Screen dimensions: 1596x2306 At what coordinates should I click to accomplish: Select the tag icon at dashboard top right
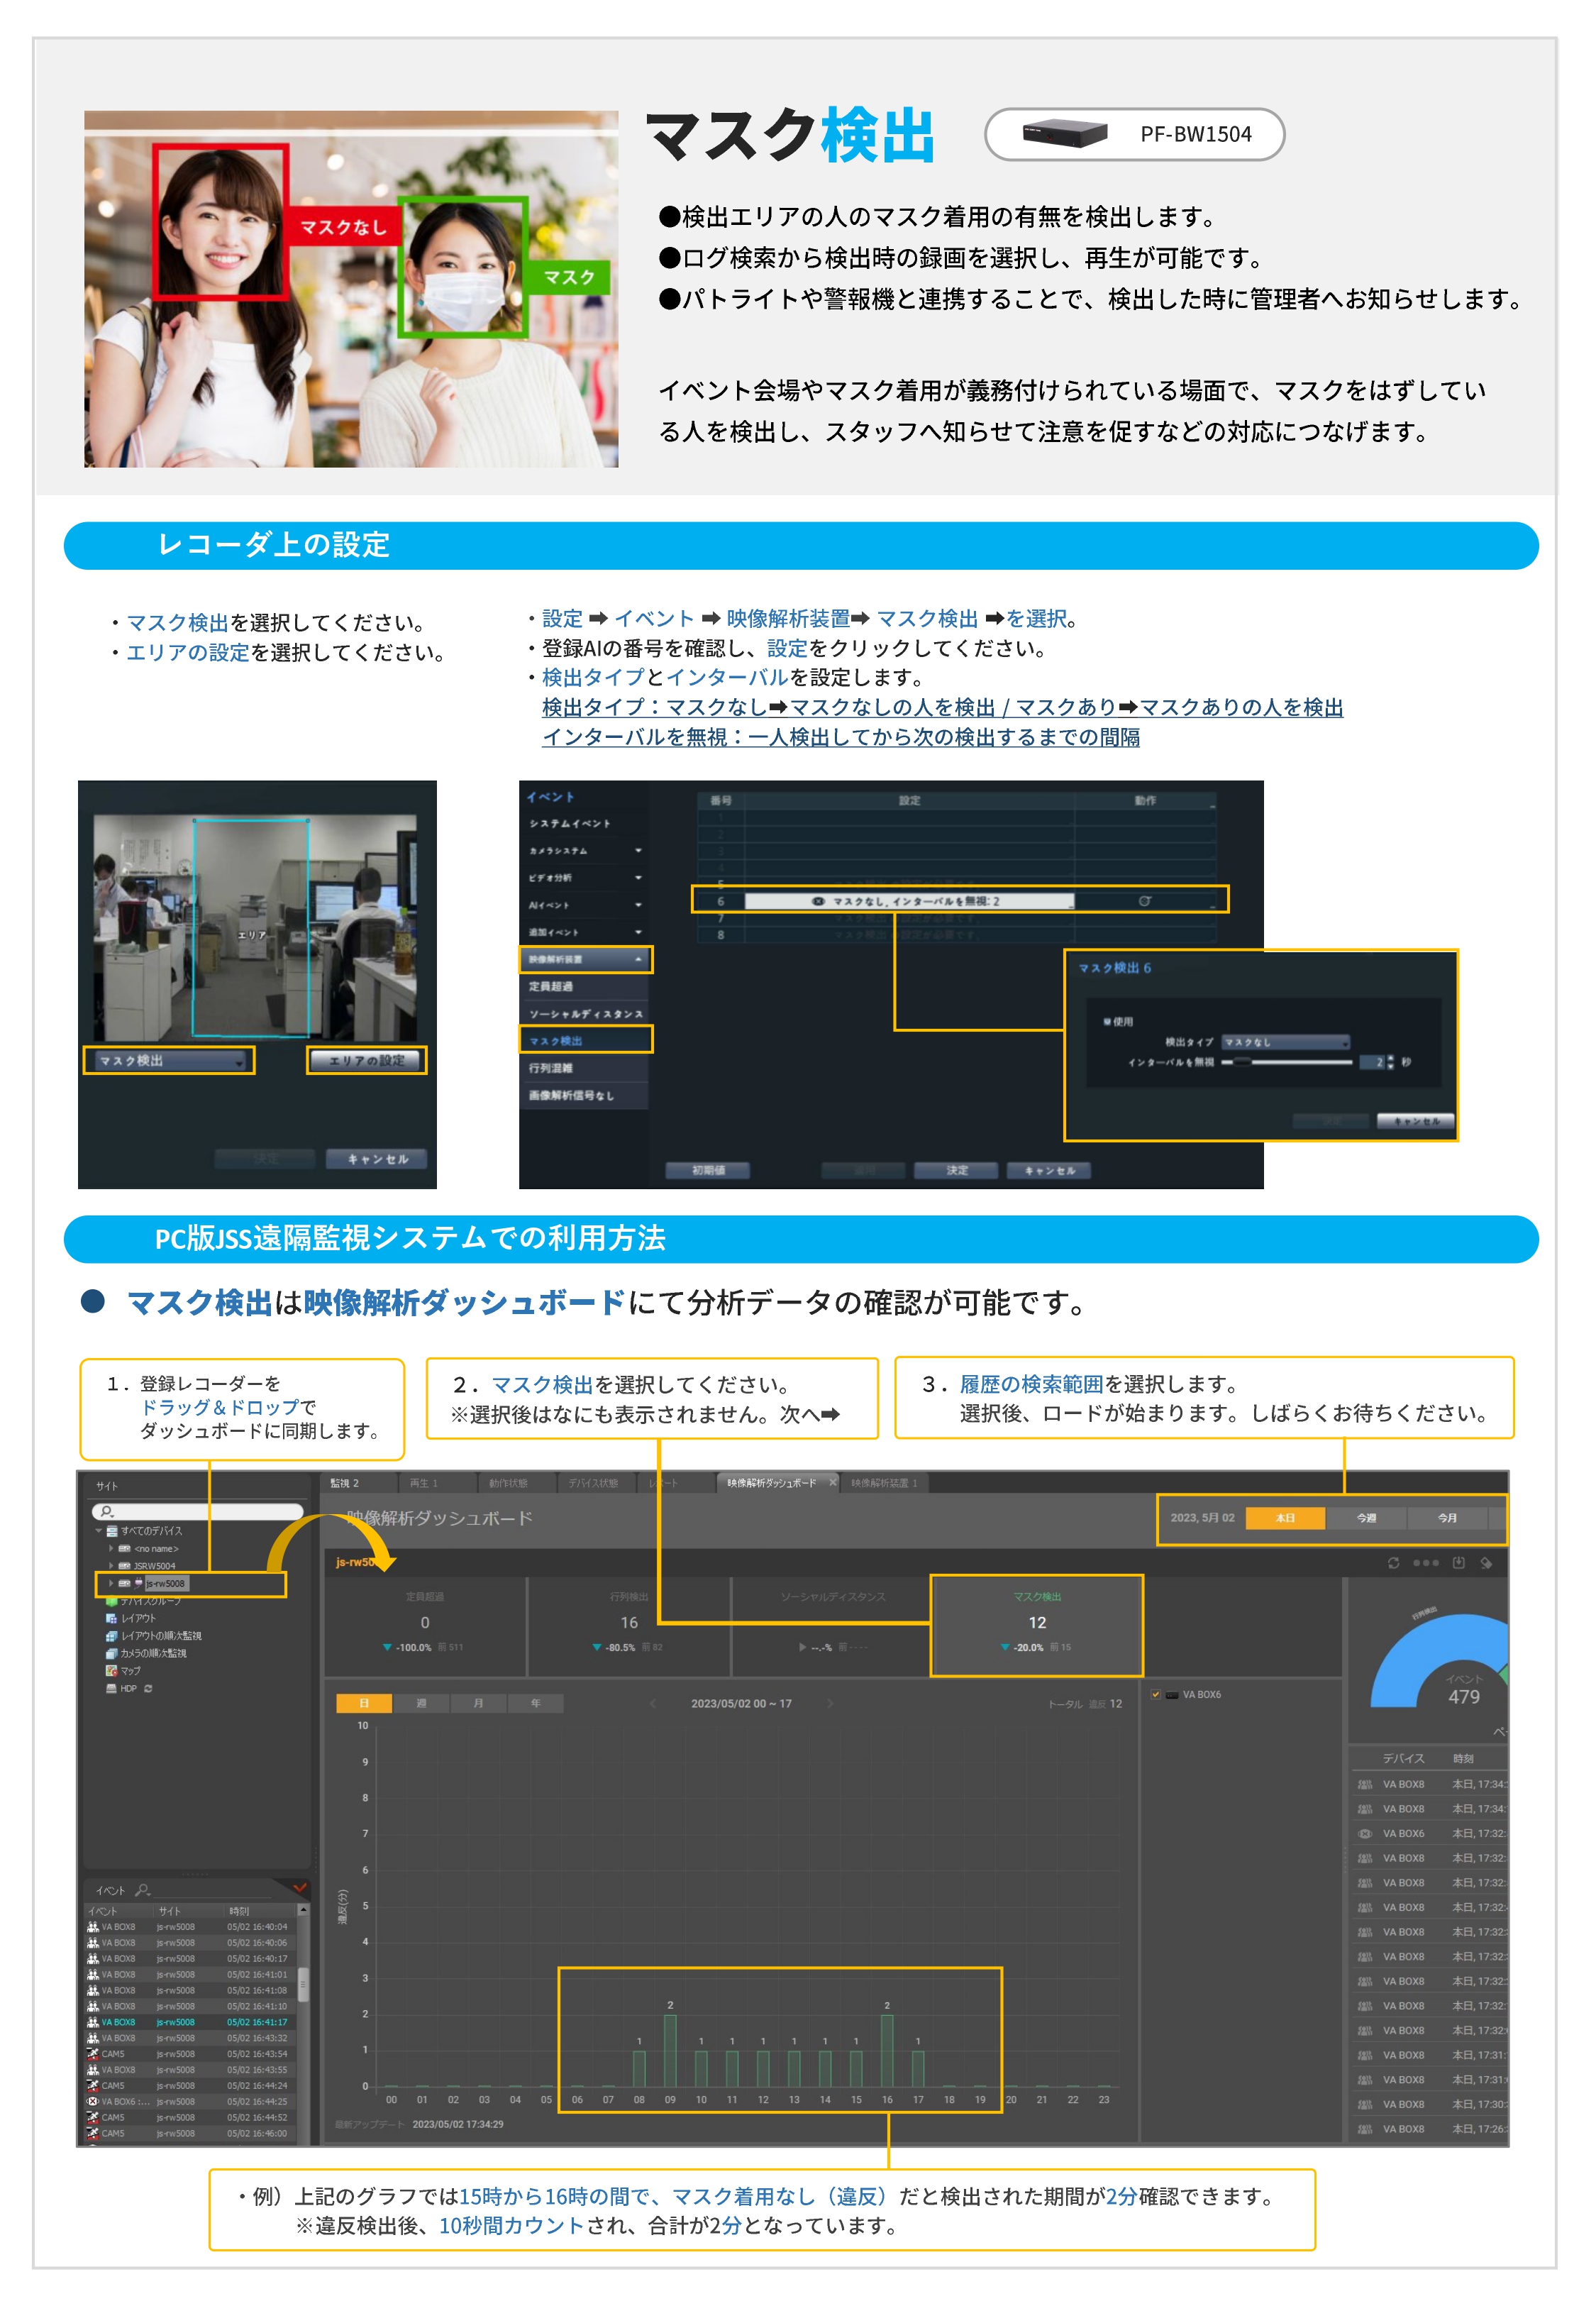tap(1487, 1563)
